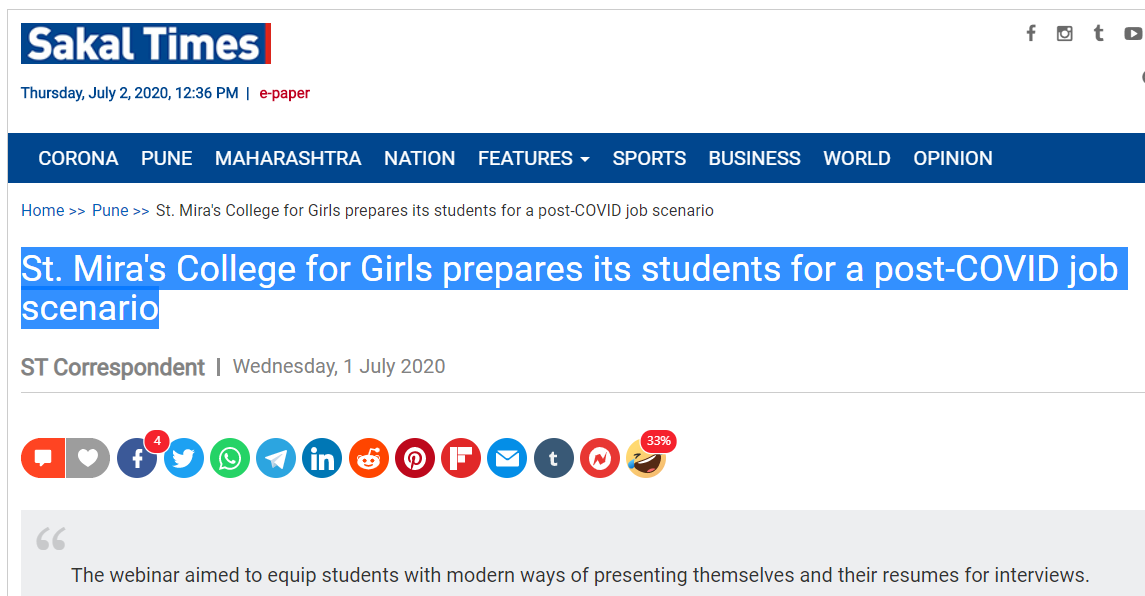The height and width of the screenshot is (596, 1145).
Task: Share this story on Reddit
Action: 369,459
